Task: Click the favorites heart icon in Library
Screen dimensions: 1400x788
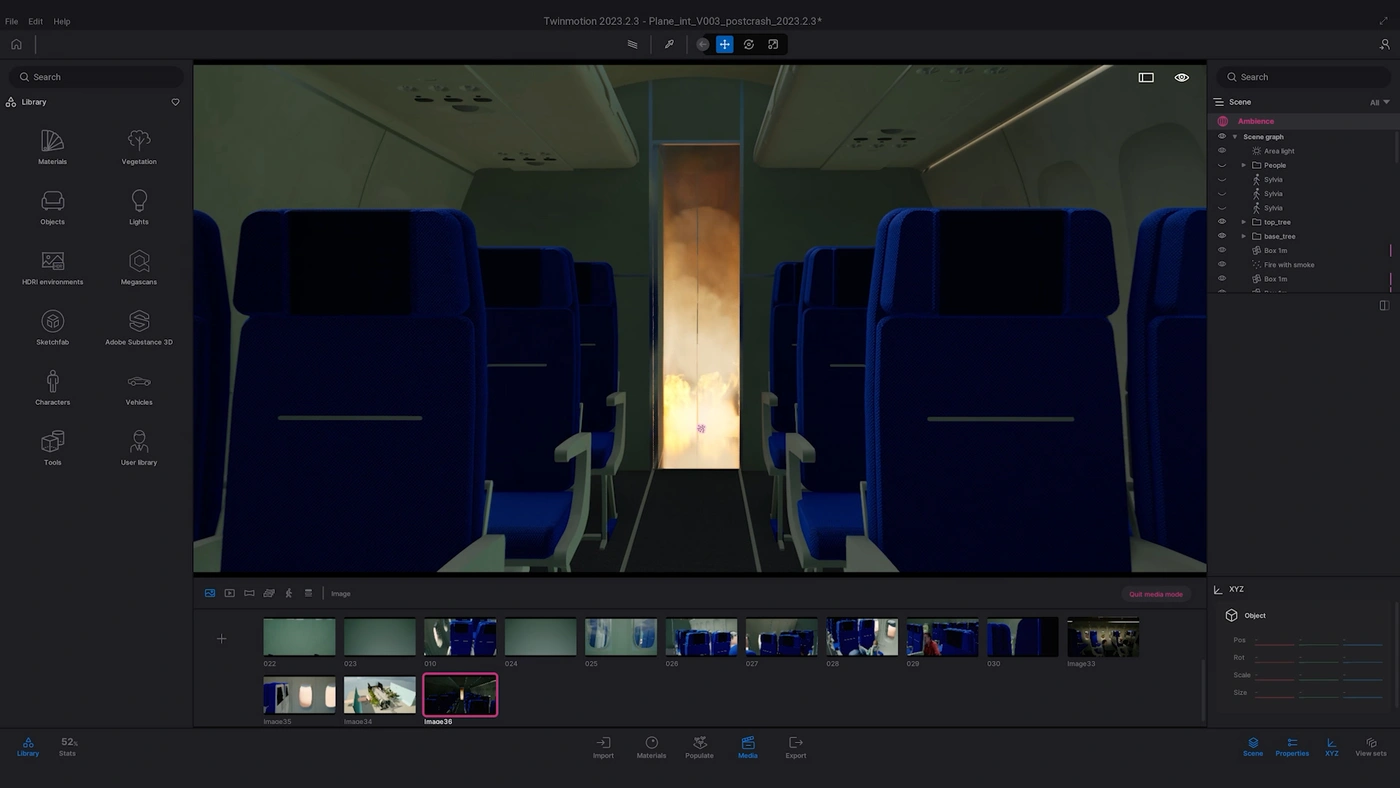Action: click(175, 102)
